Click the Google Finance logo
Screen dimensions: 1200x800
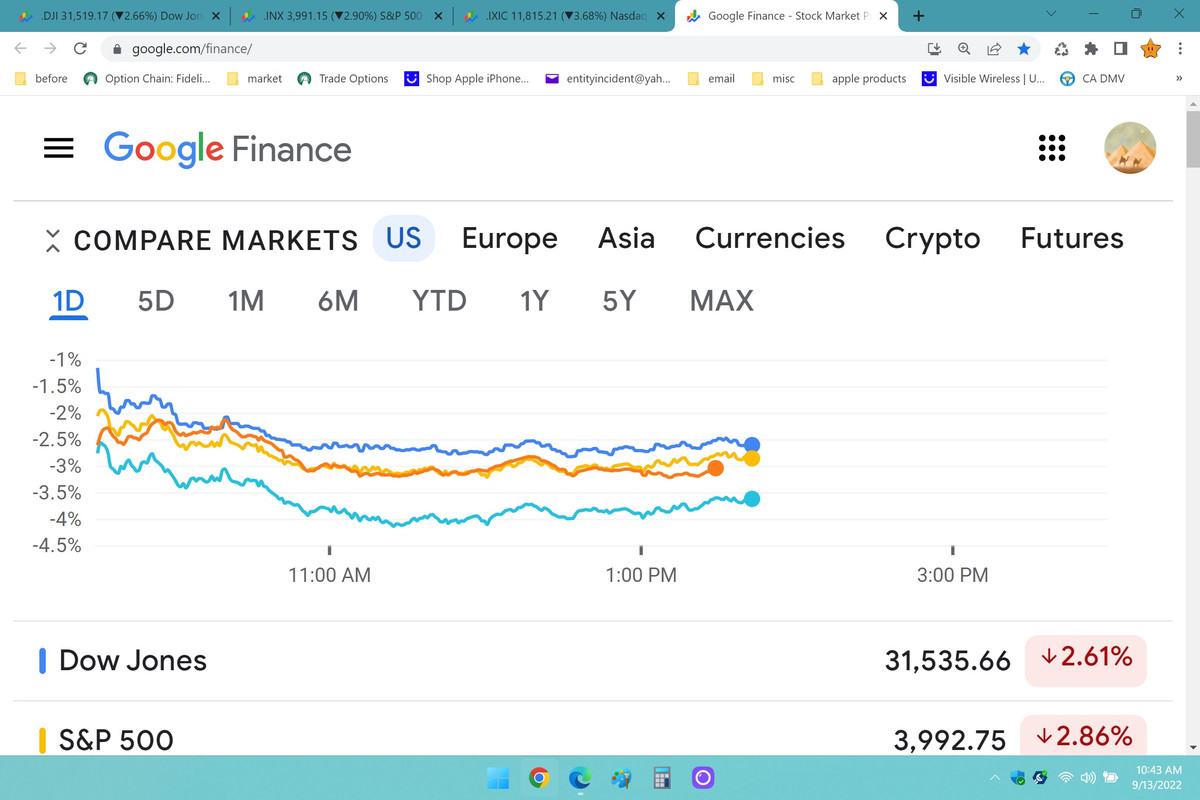[228, 149]
